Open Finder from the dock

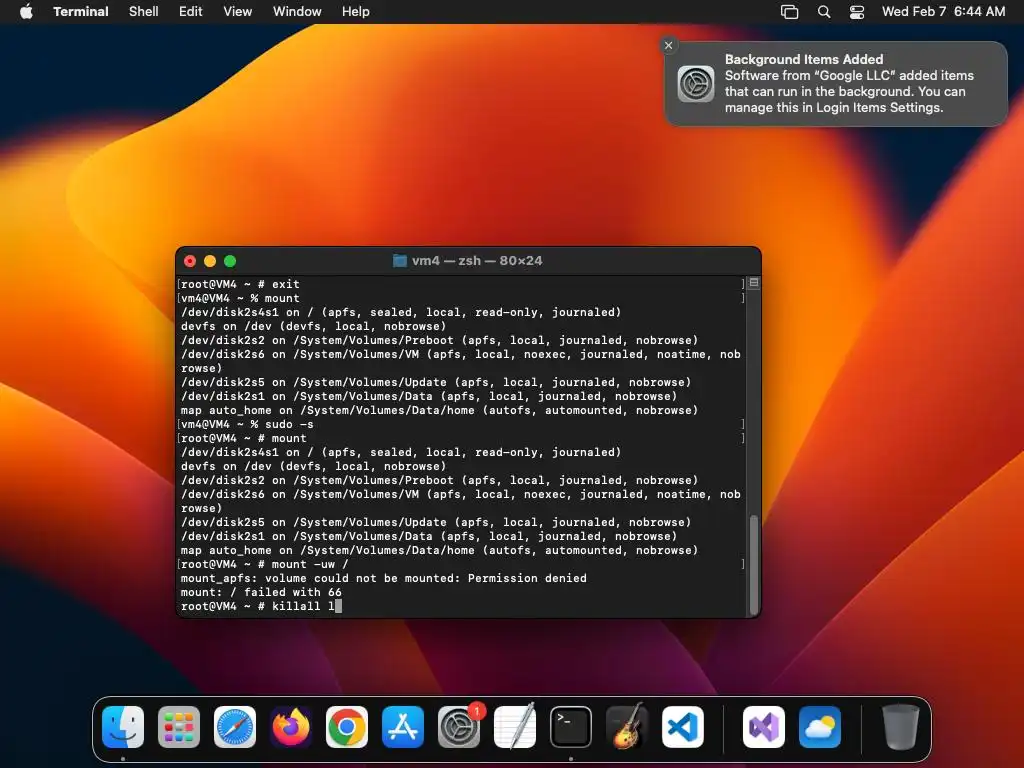123,727
